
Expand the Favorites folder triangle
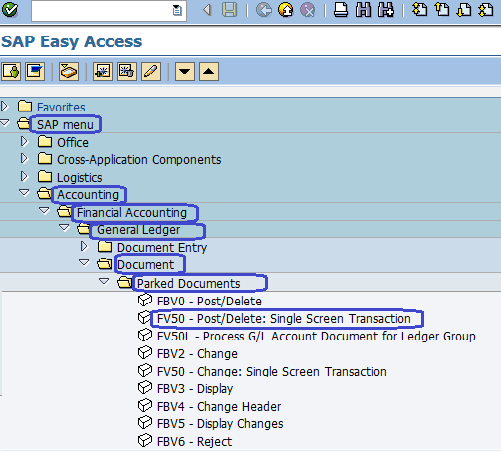coord(5,106)
